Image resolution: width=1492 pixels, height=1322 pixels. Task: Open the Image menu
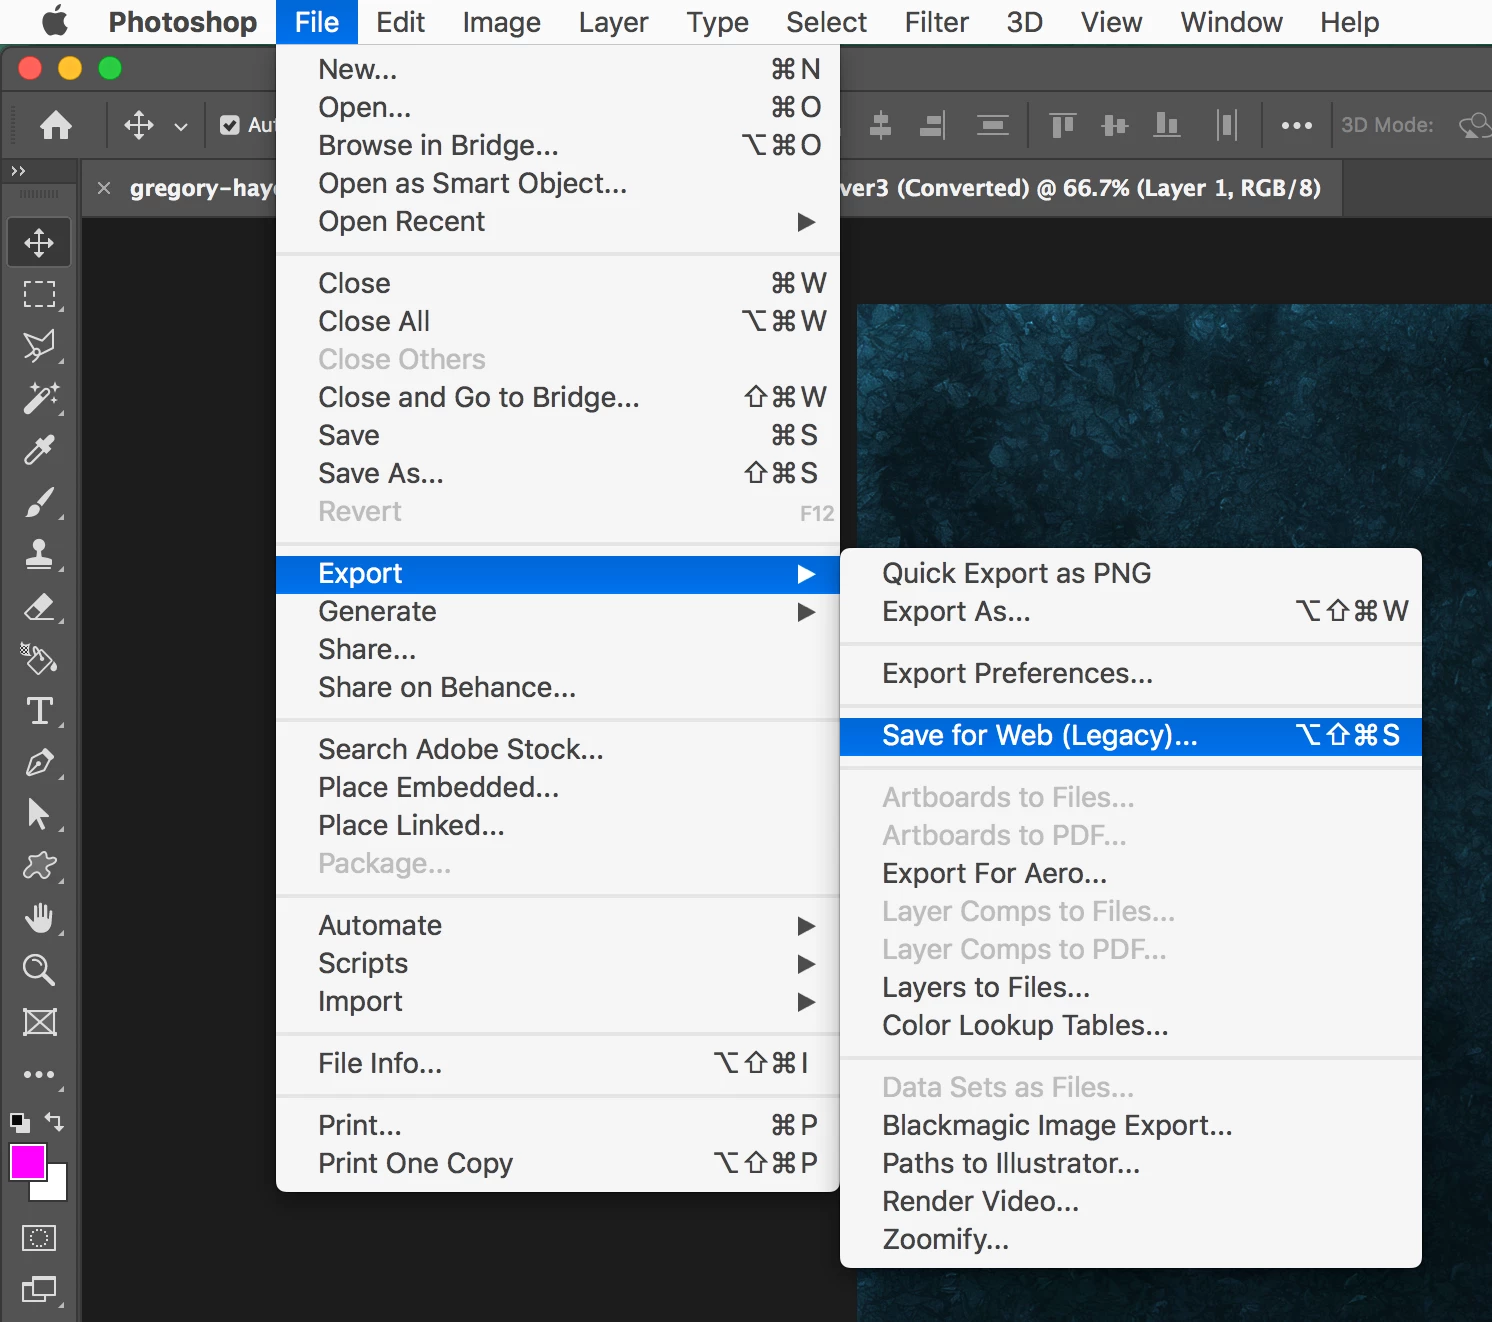click(502, 22)
